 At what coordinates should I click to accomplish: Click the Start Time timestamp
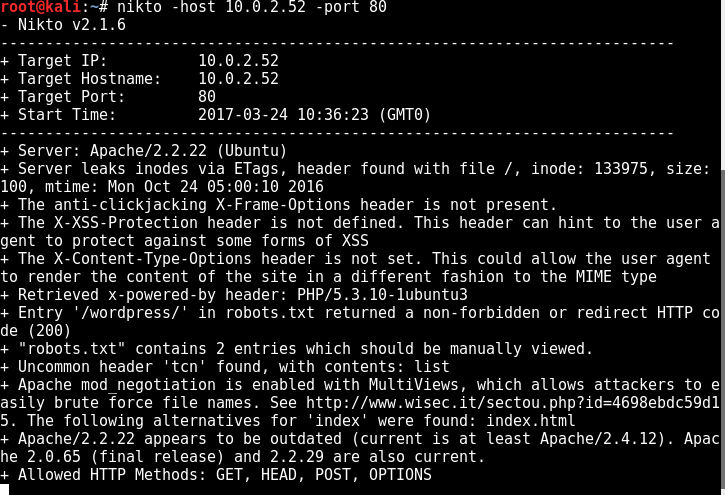[x=314, y=115]
